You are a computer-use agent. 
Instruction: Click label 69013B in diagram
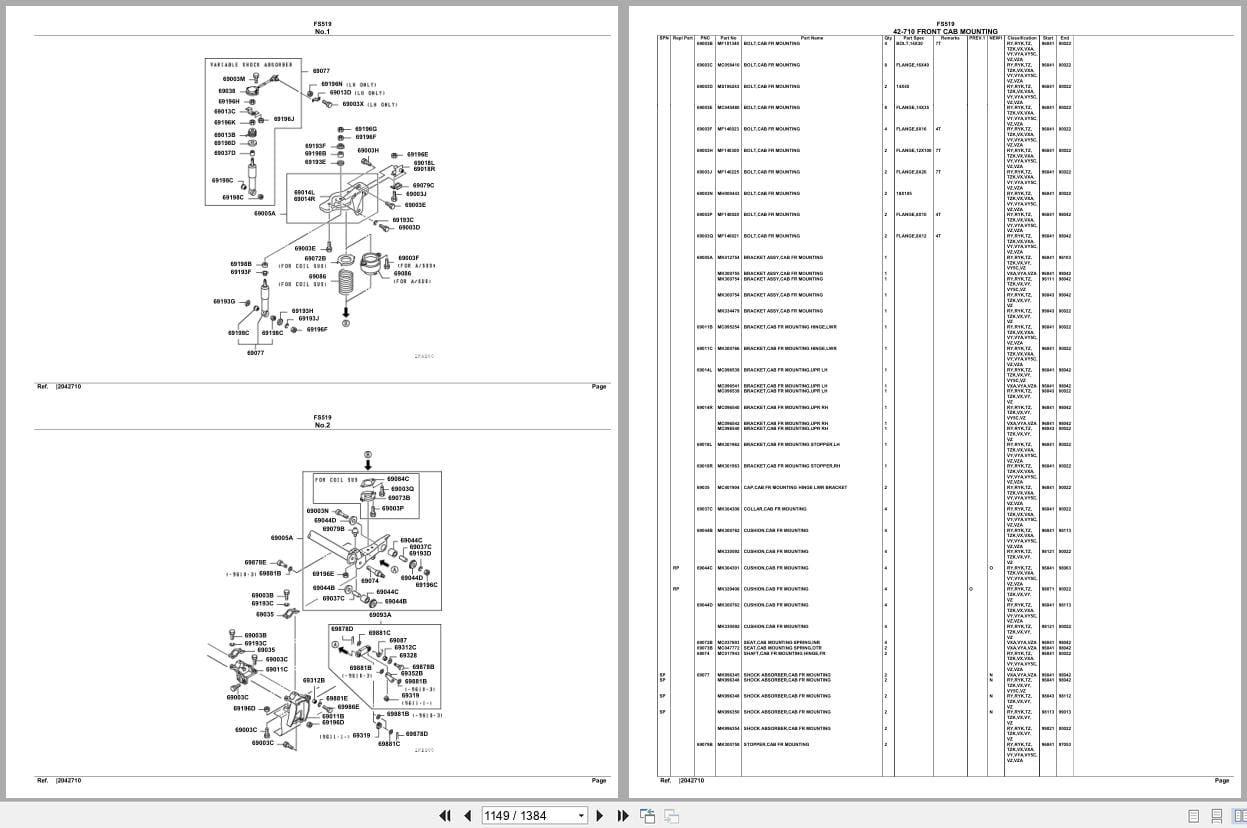224,134
